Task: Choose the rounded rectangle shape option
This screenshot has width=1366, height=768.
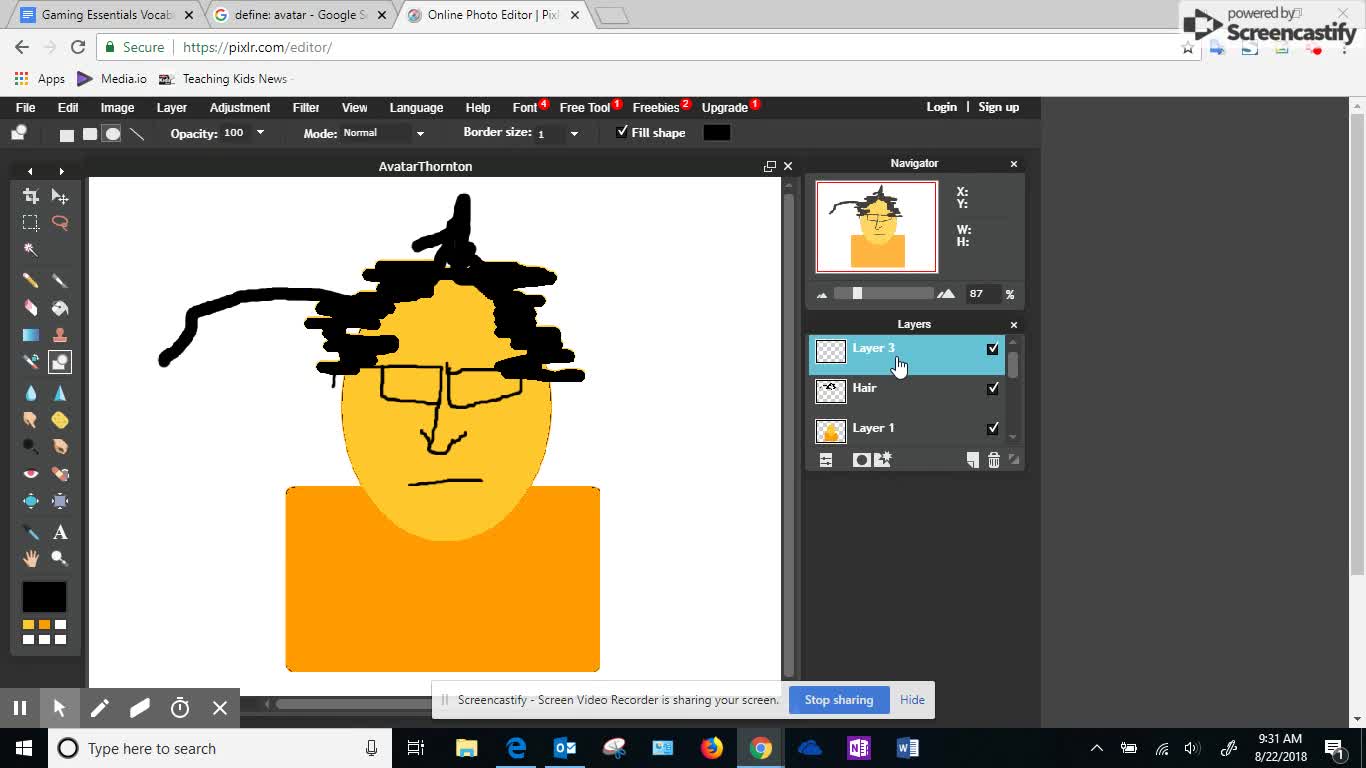Action: [x=89, y=134]
